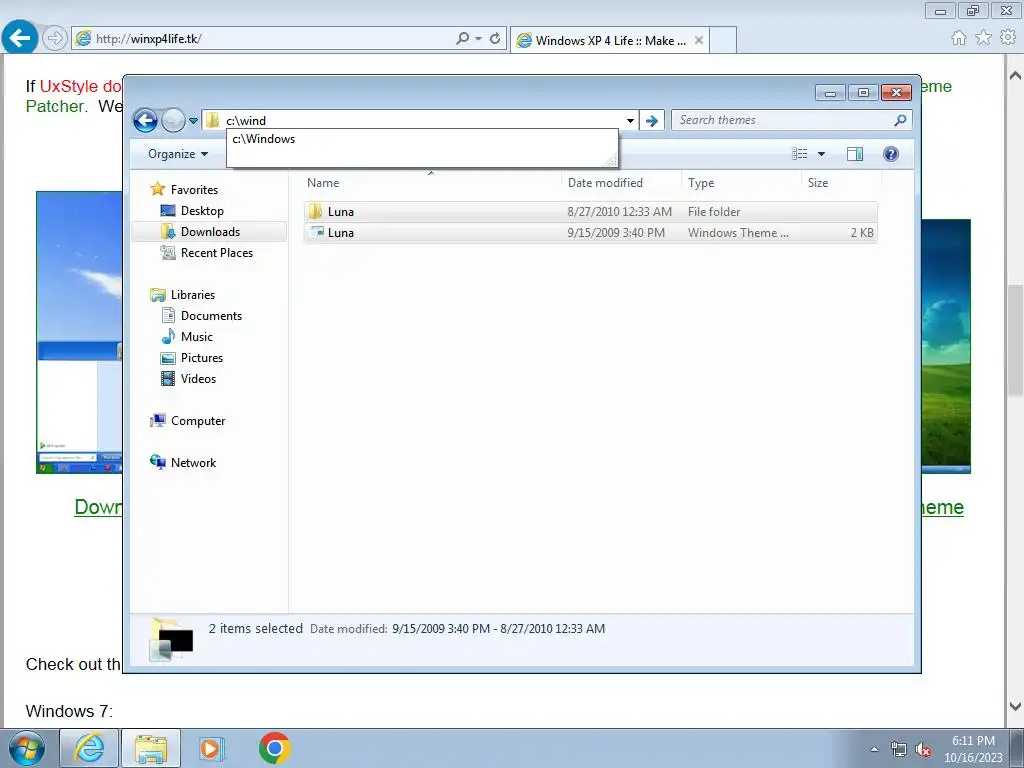Screen dimensions: 1024x768
Task: Click the Luna folder icon in the file list
Action: (x=316, y=212)
